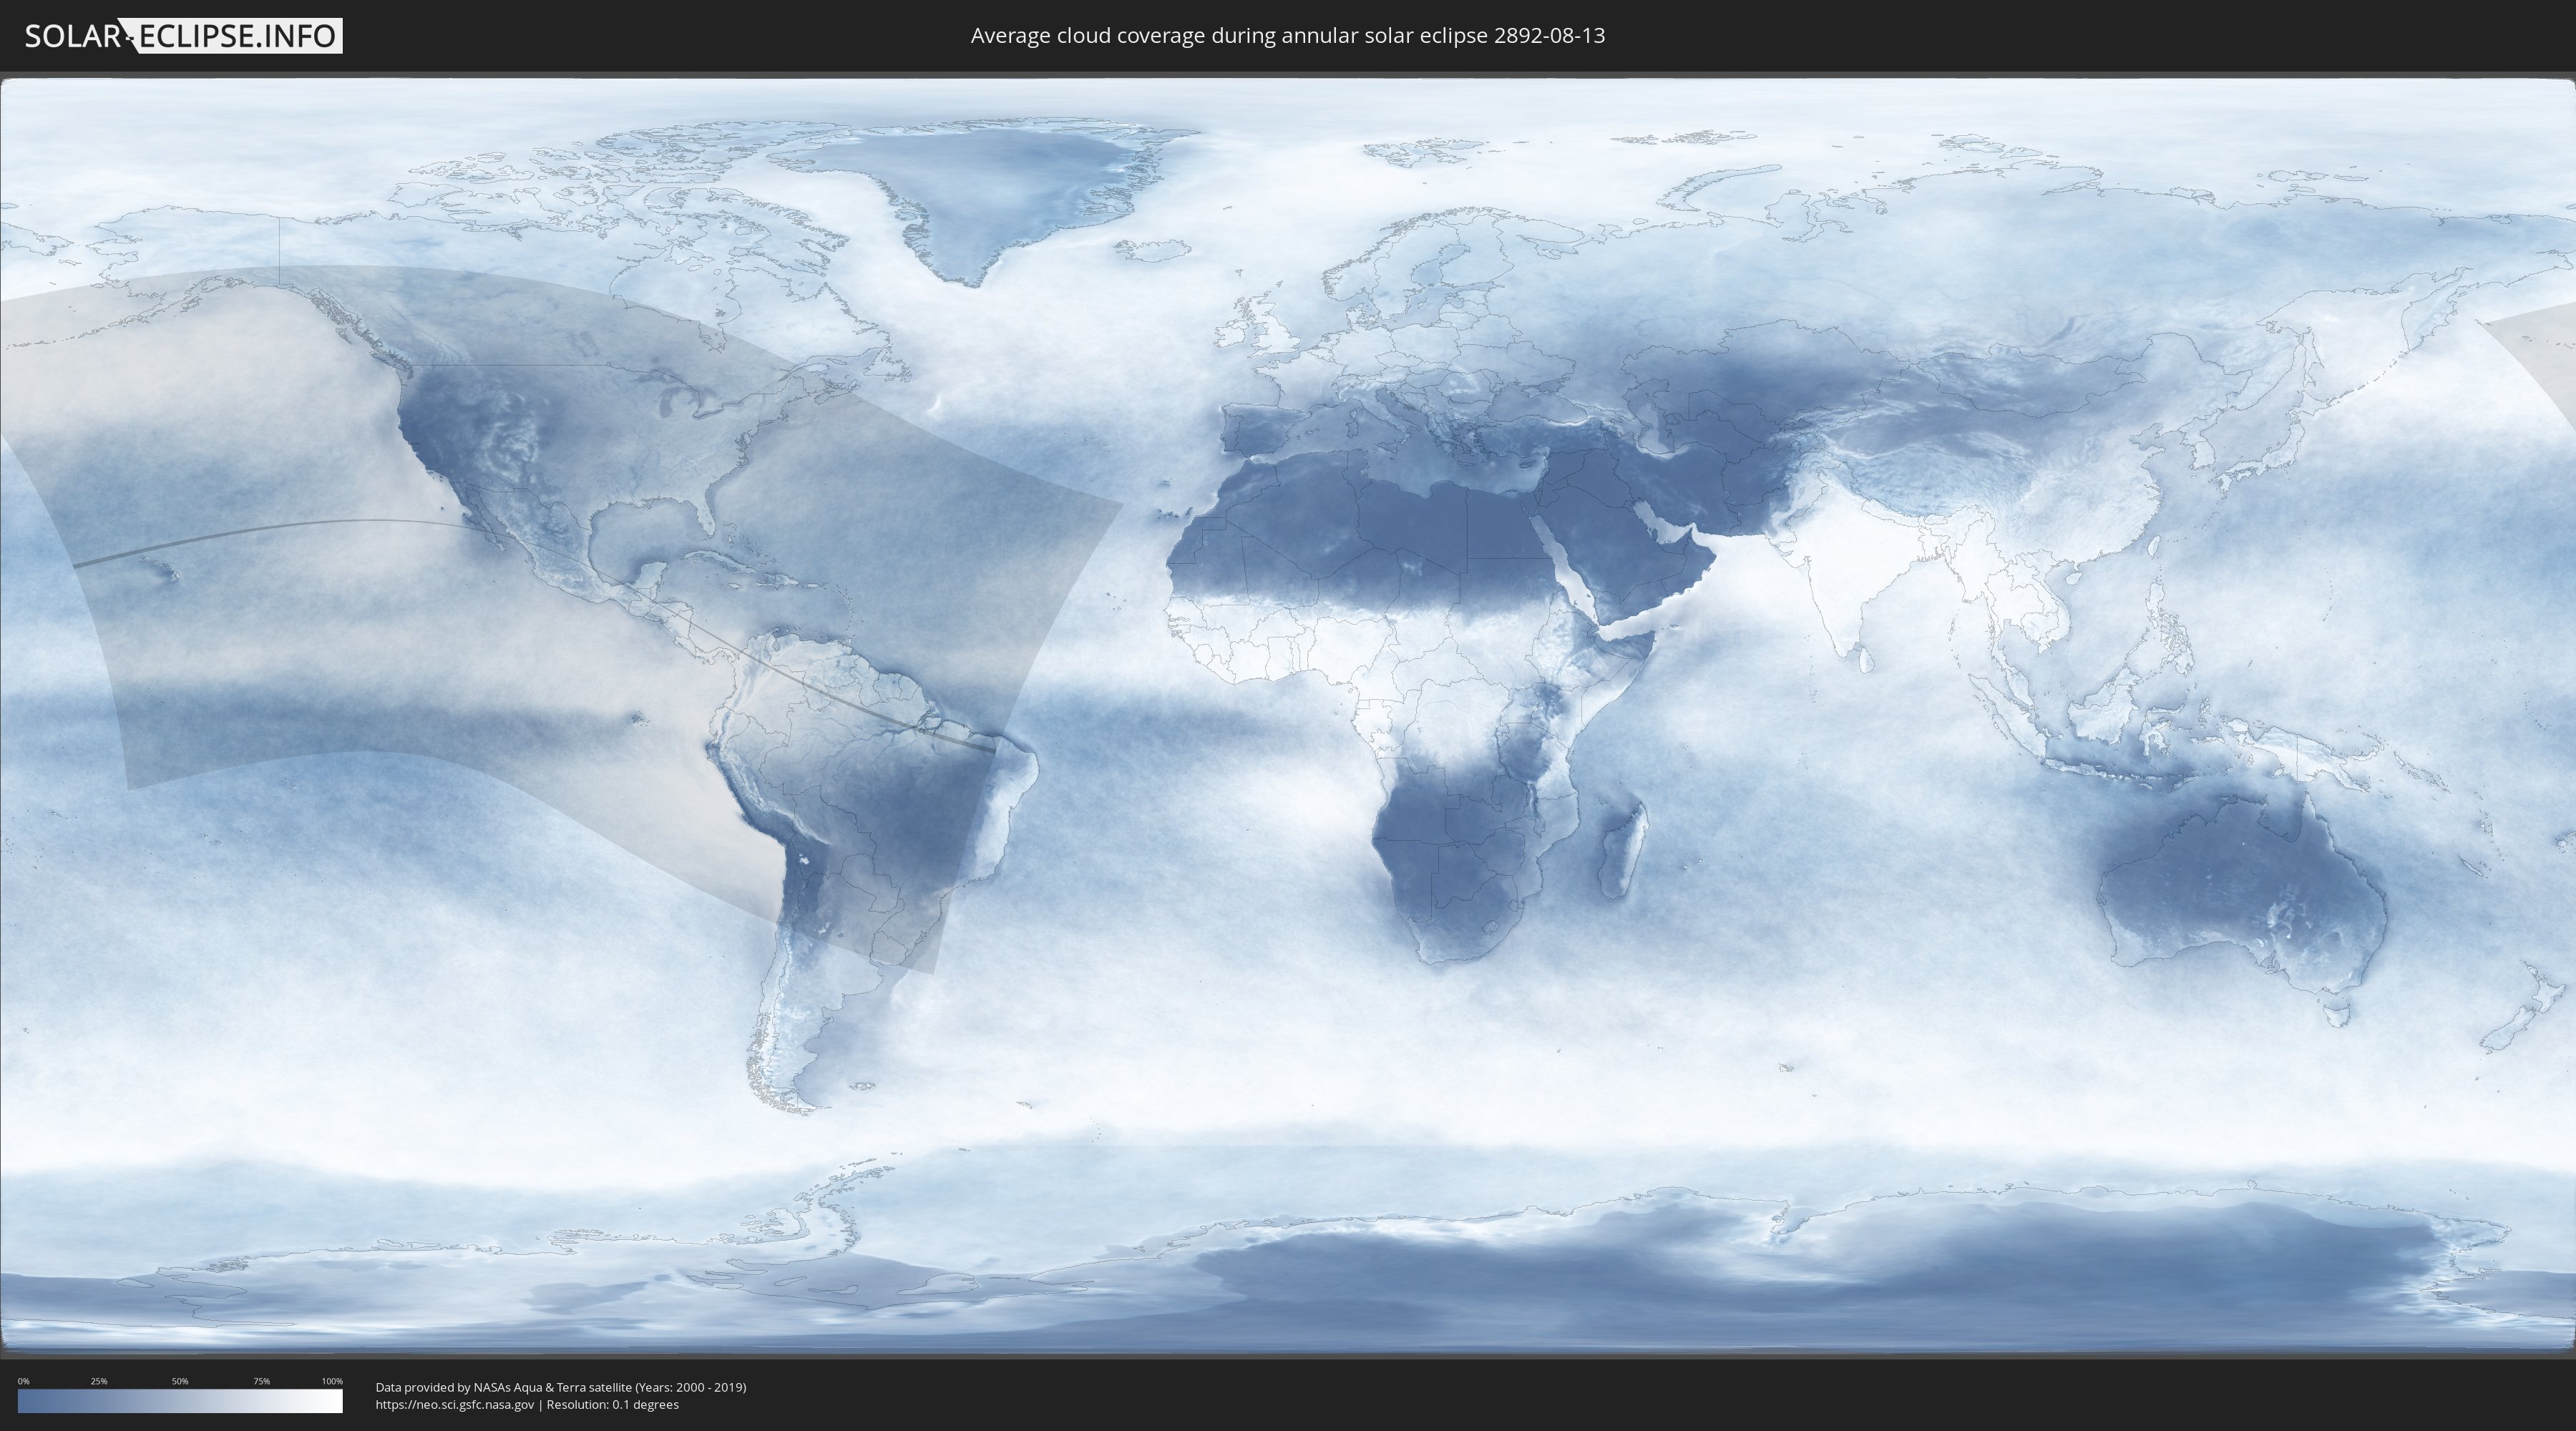Click the 100% legend label

[332, 1381]
